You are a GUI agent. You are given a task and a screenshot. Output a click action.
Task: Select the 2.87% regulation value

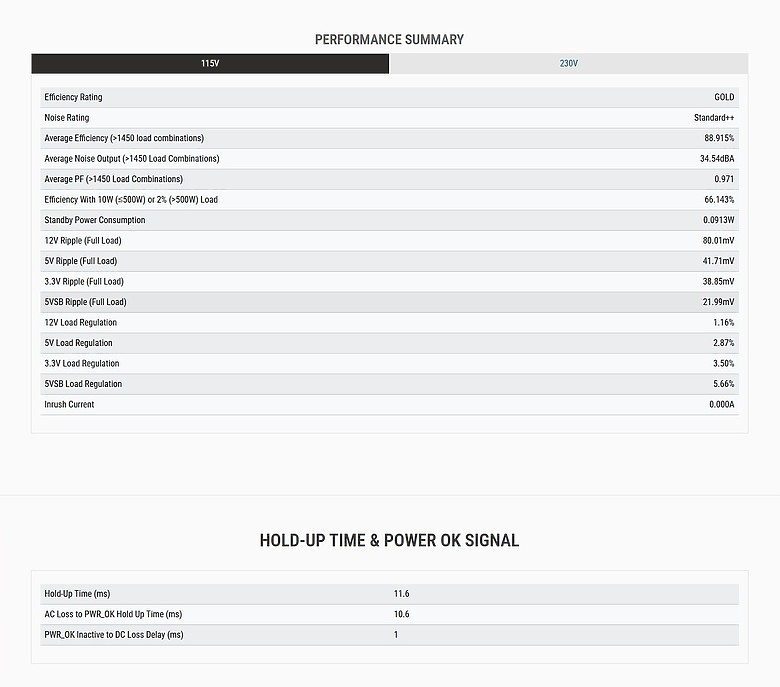[723, 343]
